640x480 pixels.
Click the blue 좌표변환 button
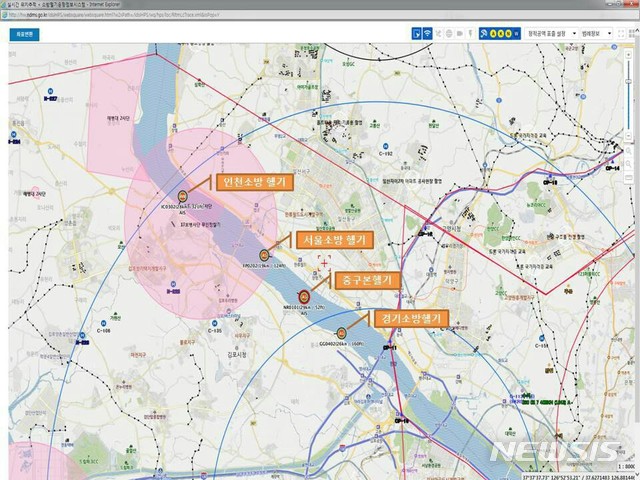pyautogui.click(x=23, y=33)
